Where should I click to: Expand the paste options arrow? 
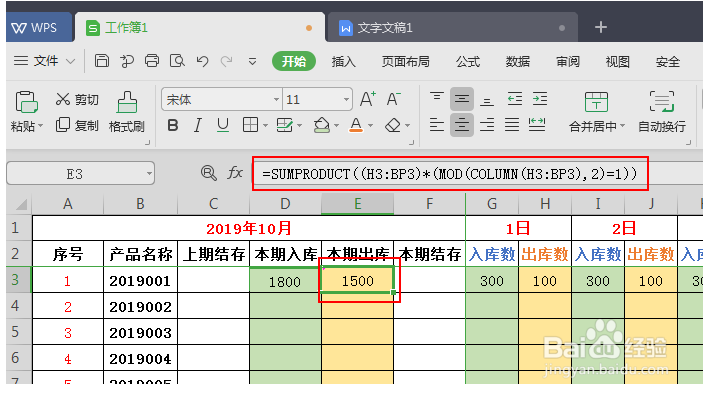[x=41, y=126]
